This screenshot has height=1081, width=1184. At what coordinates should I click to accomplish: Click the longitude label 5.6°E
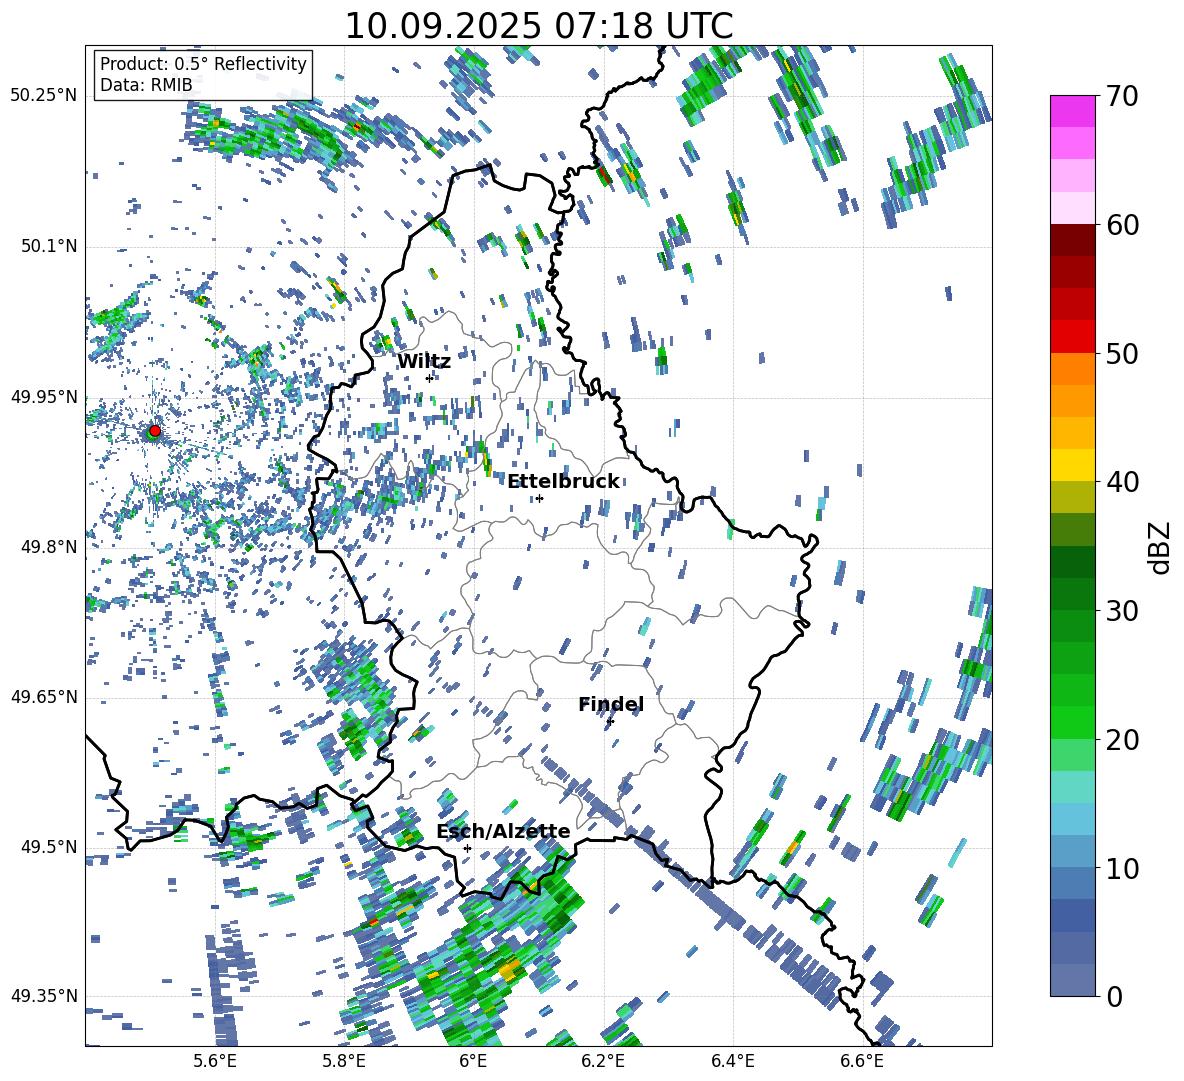tap(215, 1061)
